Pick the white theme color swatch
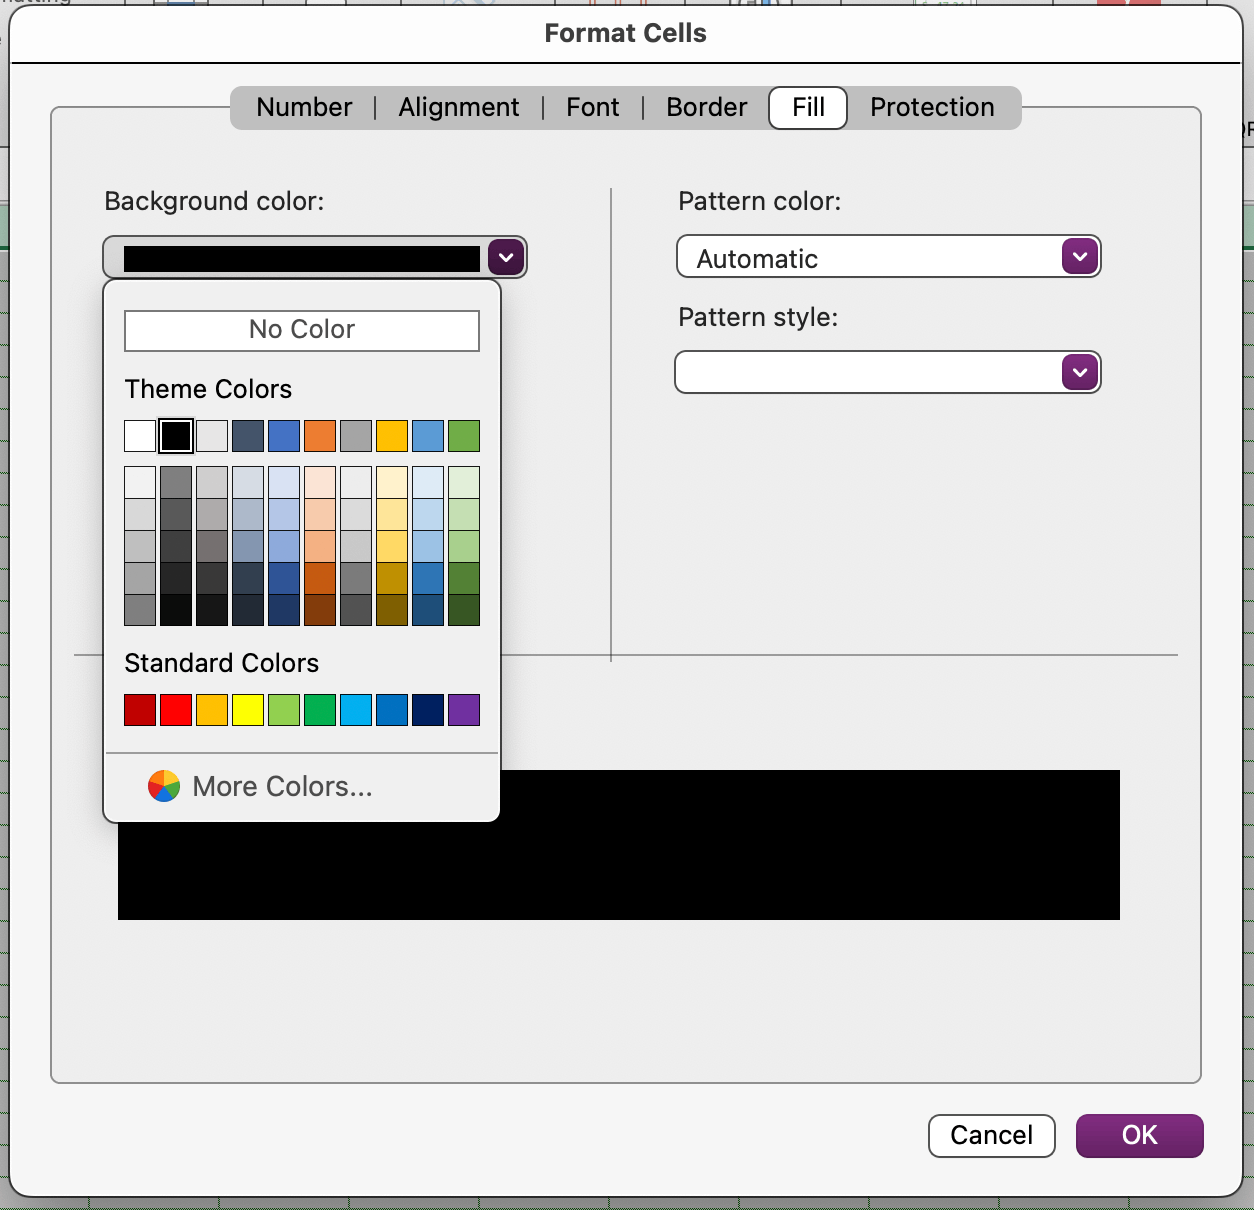 (140, 436)
